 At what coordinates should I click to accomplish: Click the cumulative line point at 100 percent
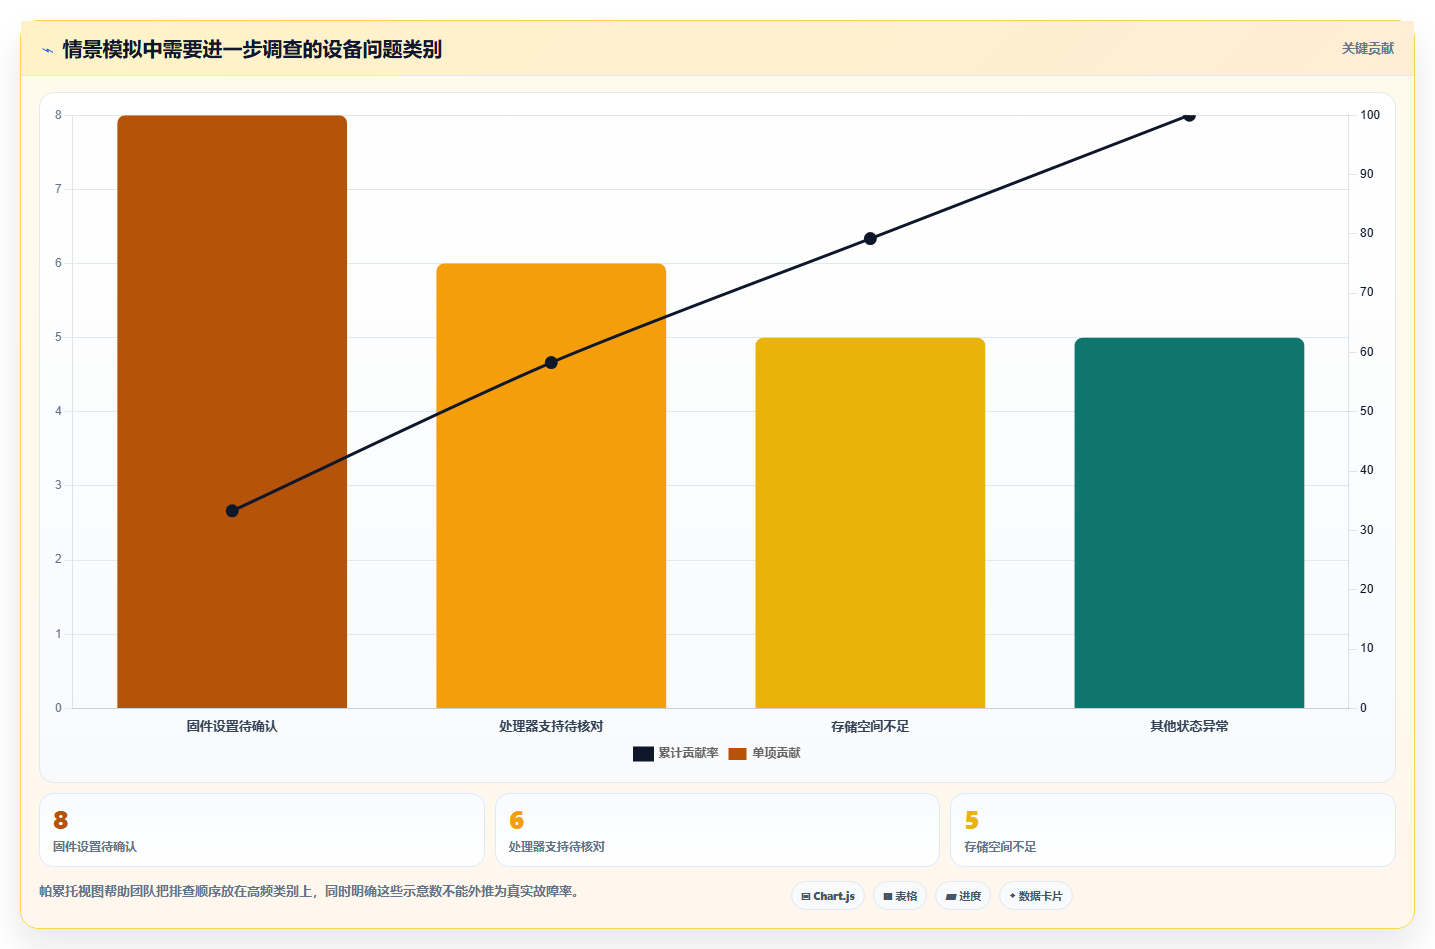point(1189,116)
